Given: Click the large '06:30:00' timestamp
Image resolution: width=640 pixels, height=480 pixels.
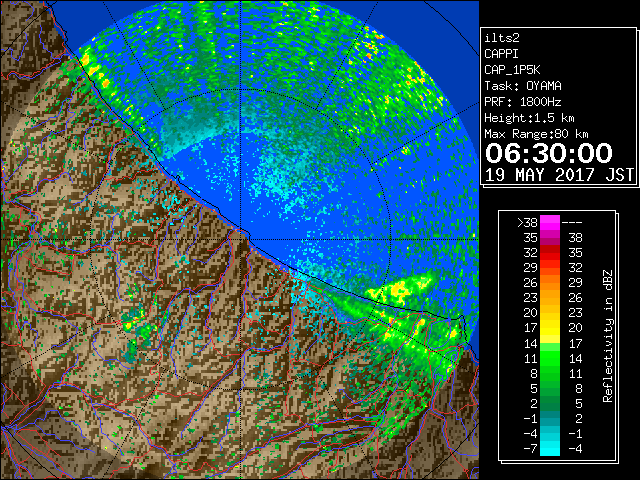Looking at the screenshot, I should pyautogui.click(x=549, y=153).
